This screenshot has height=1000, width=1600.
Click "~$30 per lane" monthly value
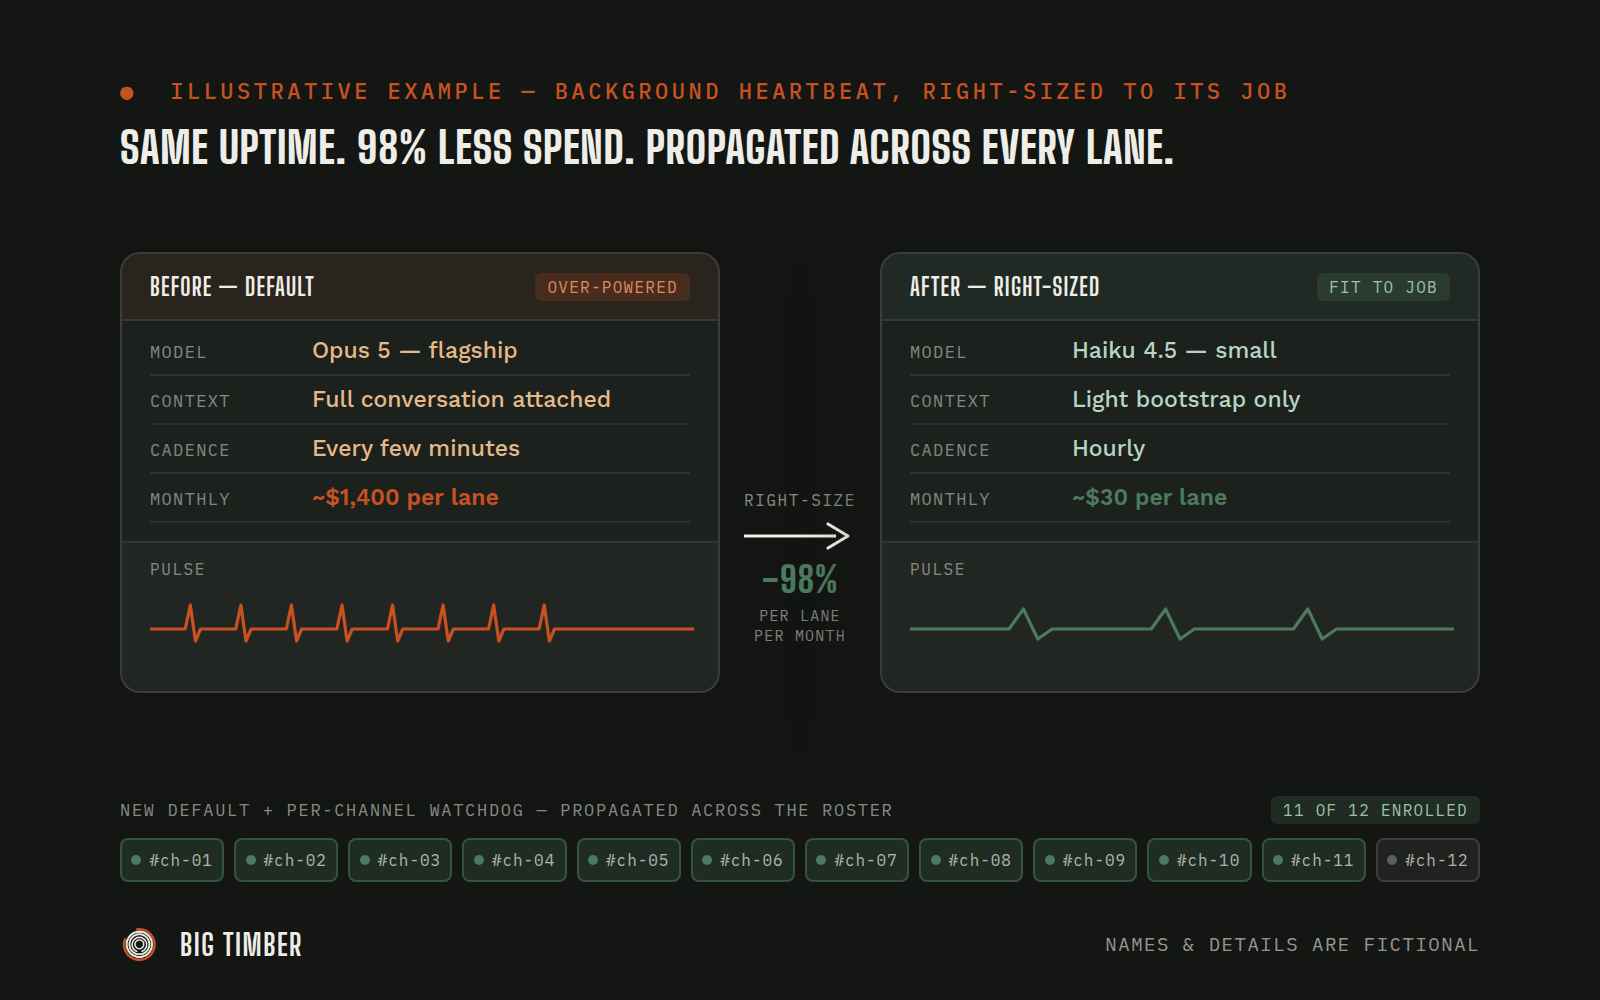(1149, 497)
